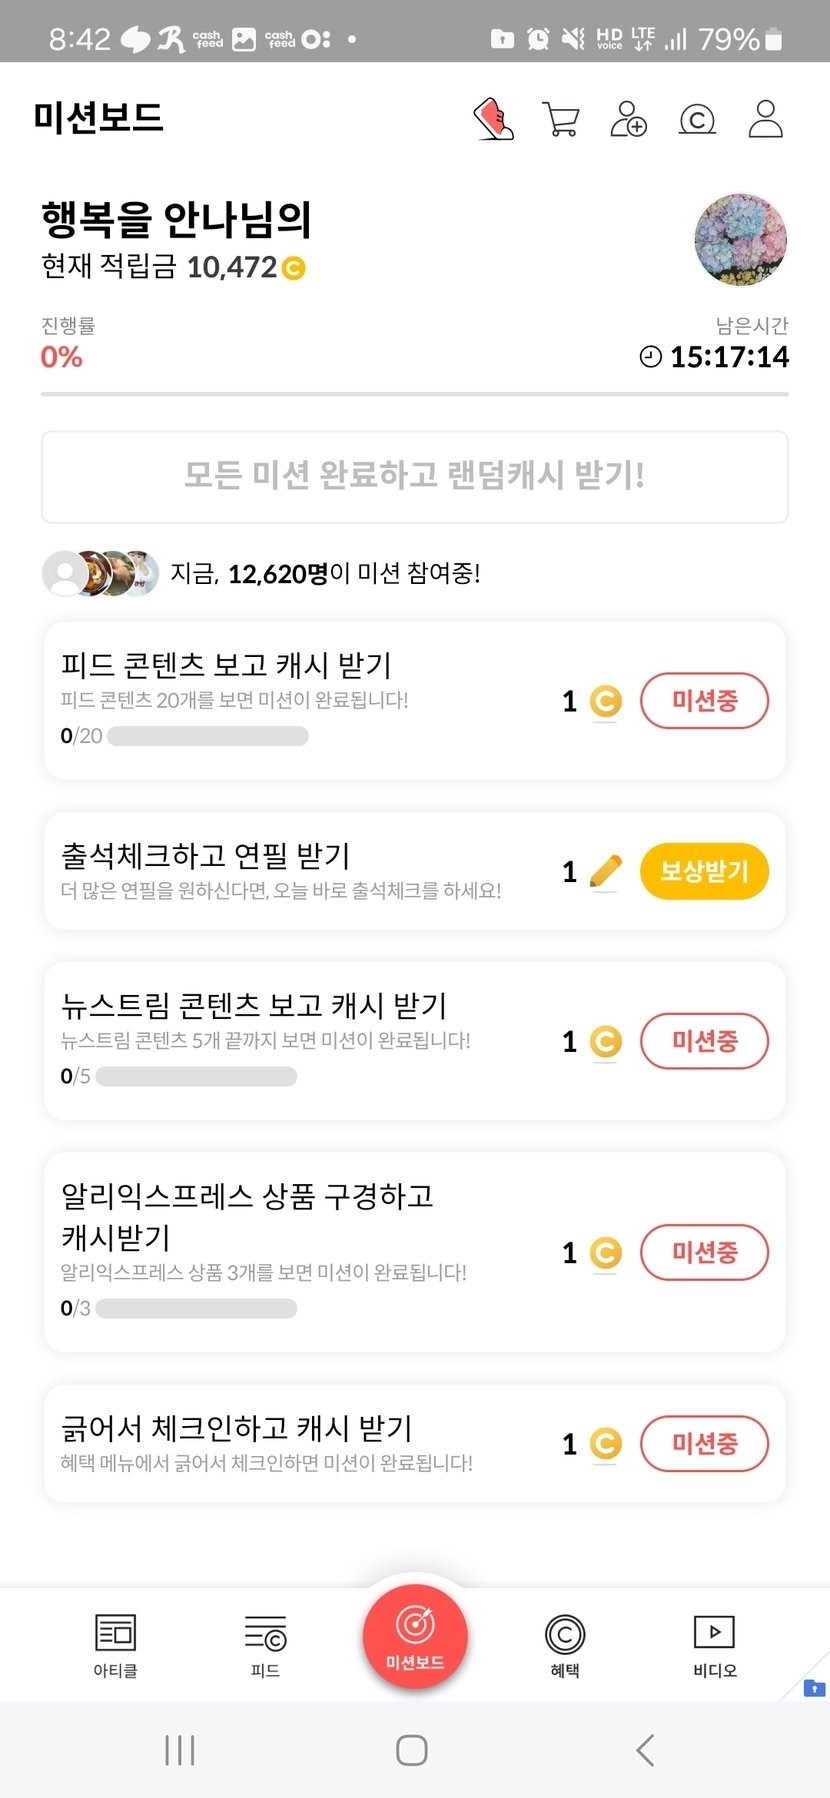Tap the hydrangea profile picture
The height and width of the screenshot is (1798, 830).
[740, 240]
